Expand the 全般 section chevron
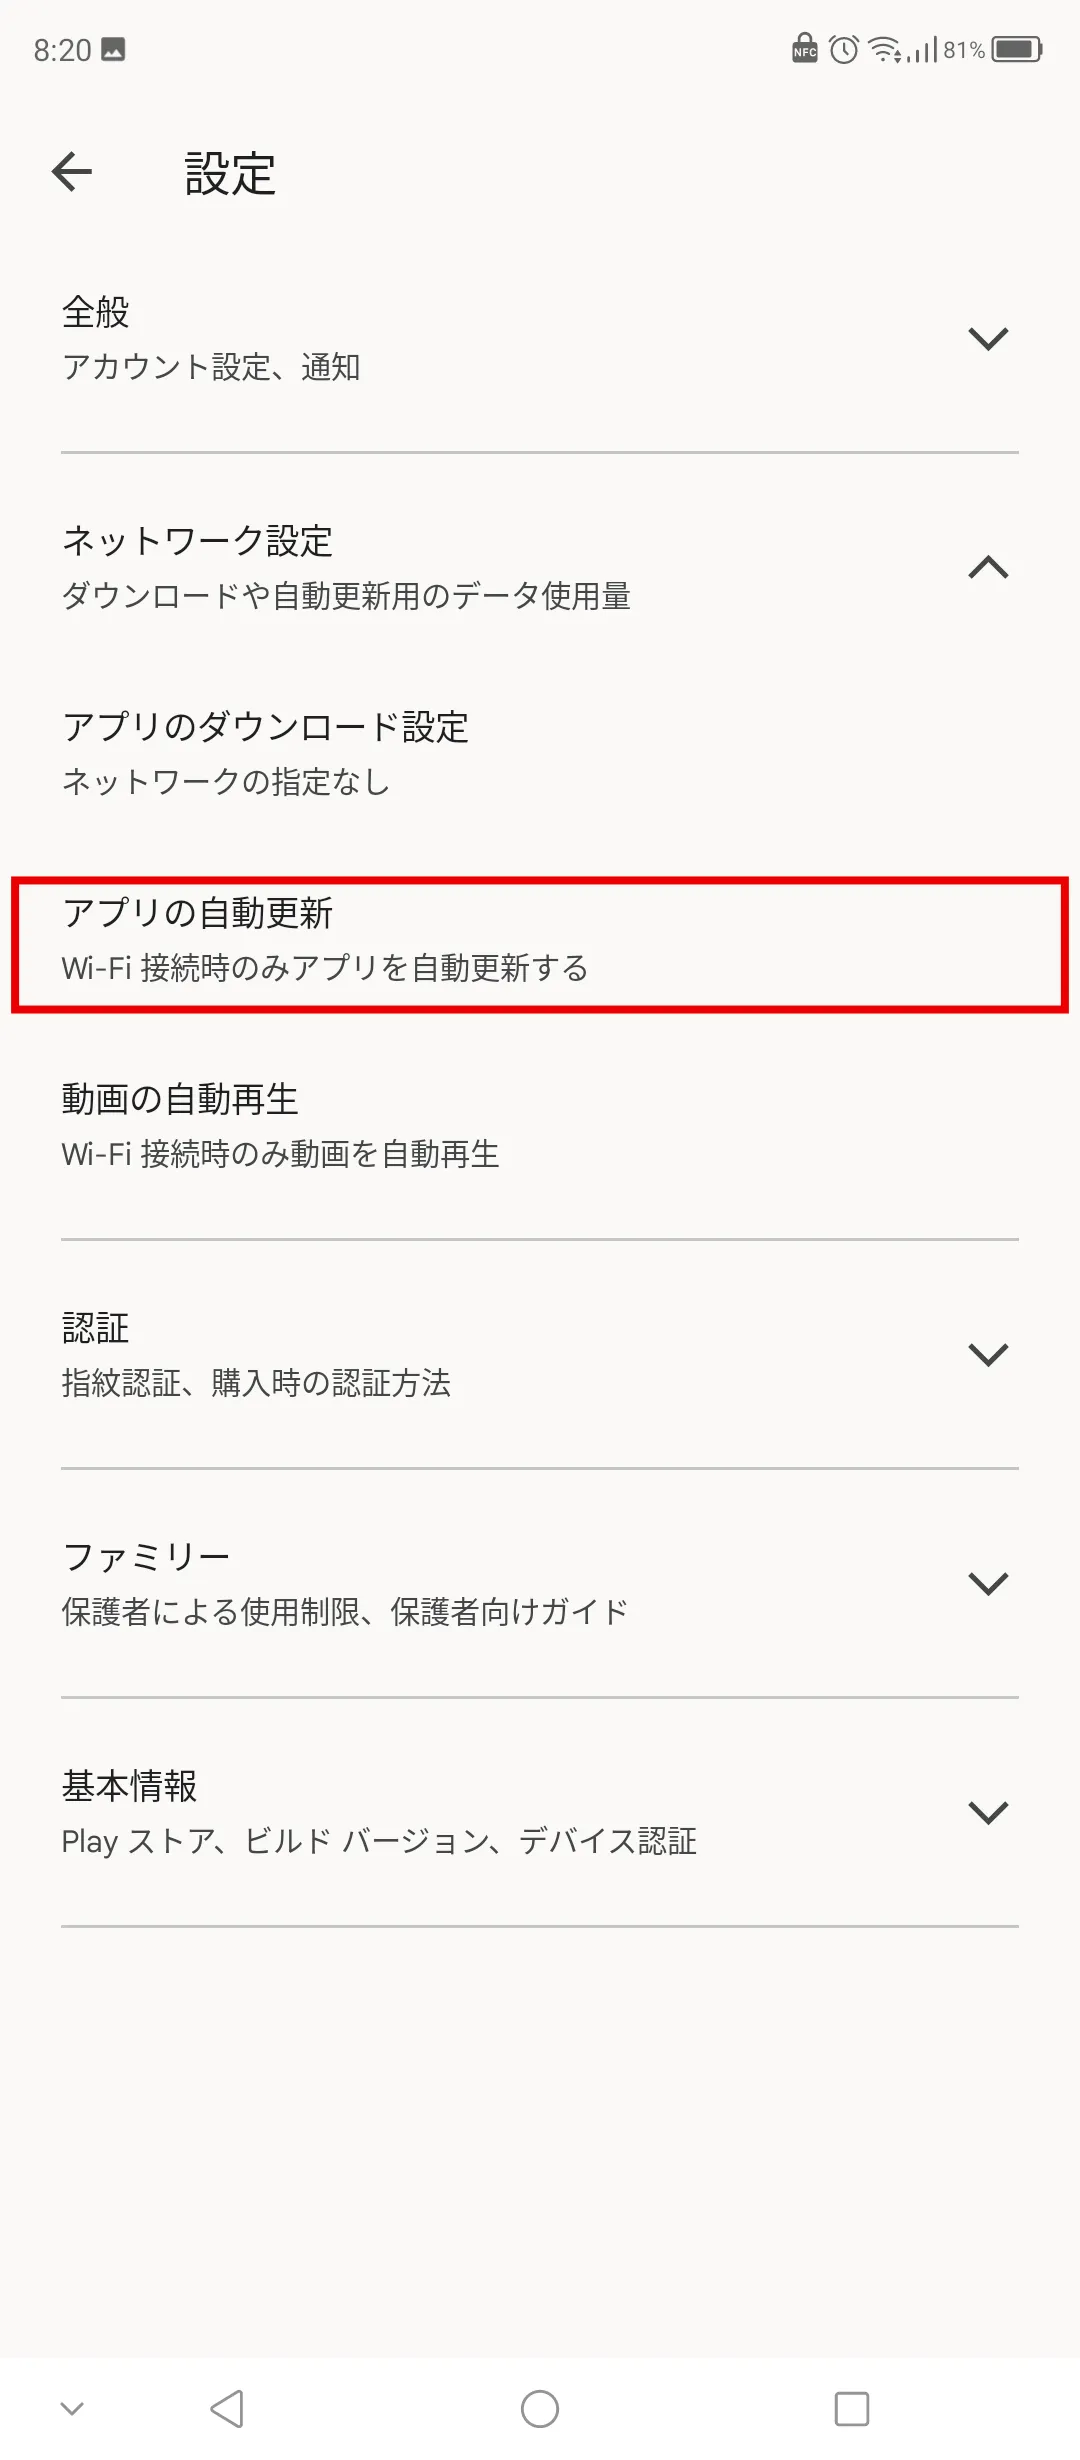Image resolution: width=1080 pixels, height=2460 pixels. point(988,339)
